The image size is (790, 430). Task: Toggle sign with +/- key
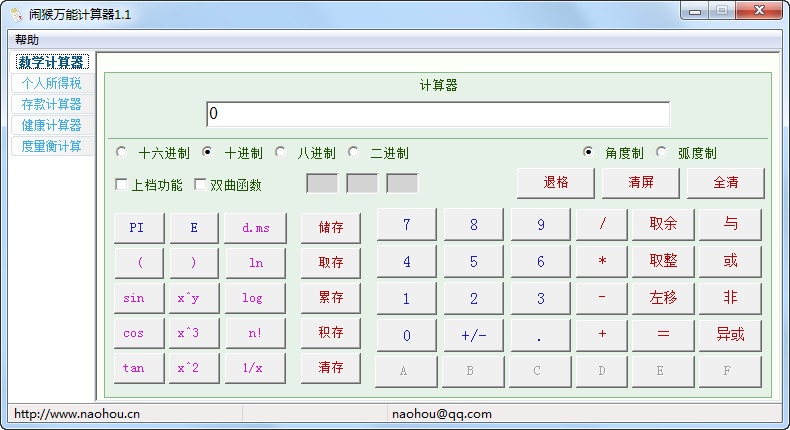(x=474, y=335)
